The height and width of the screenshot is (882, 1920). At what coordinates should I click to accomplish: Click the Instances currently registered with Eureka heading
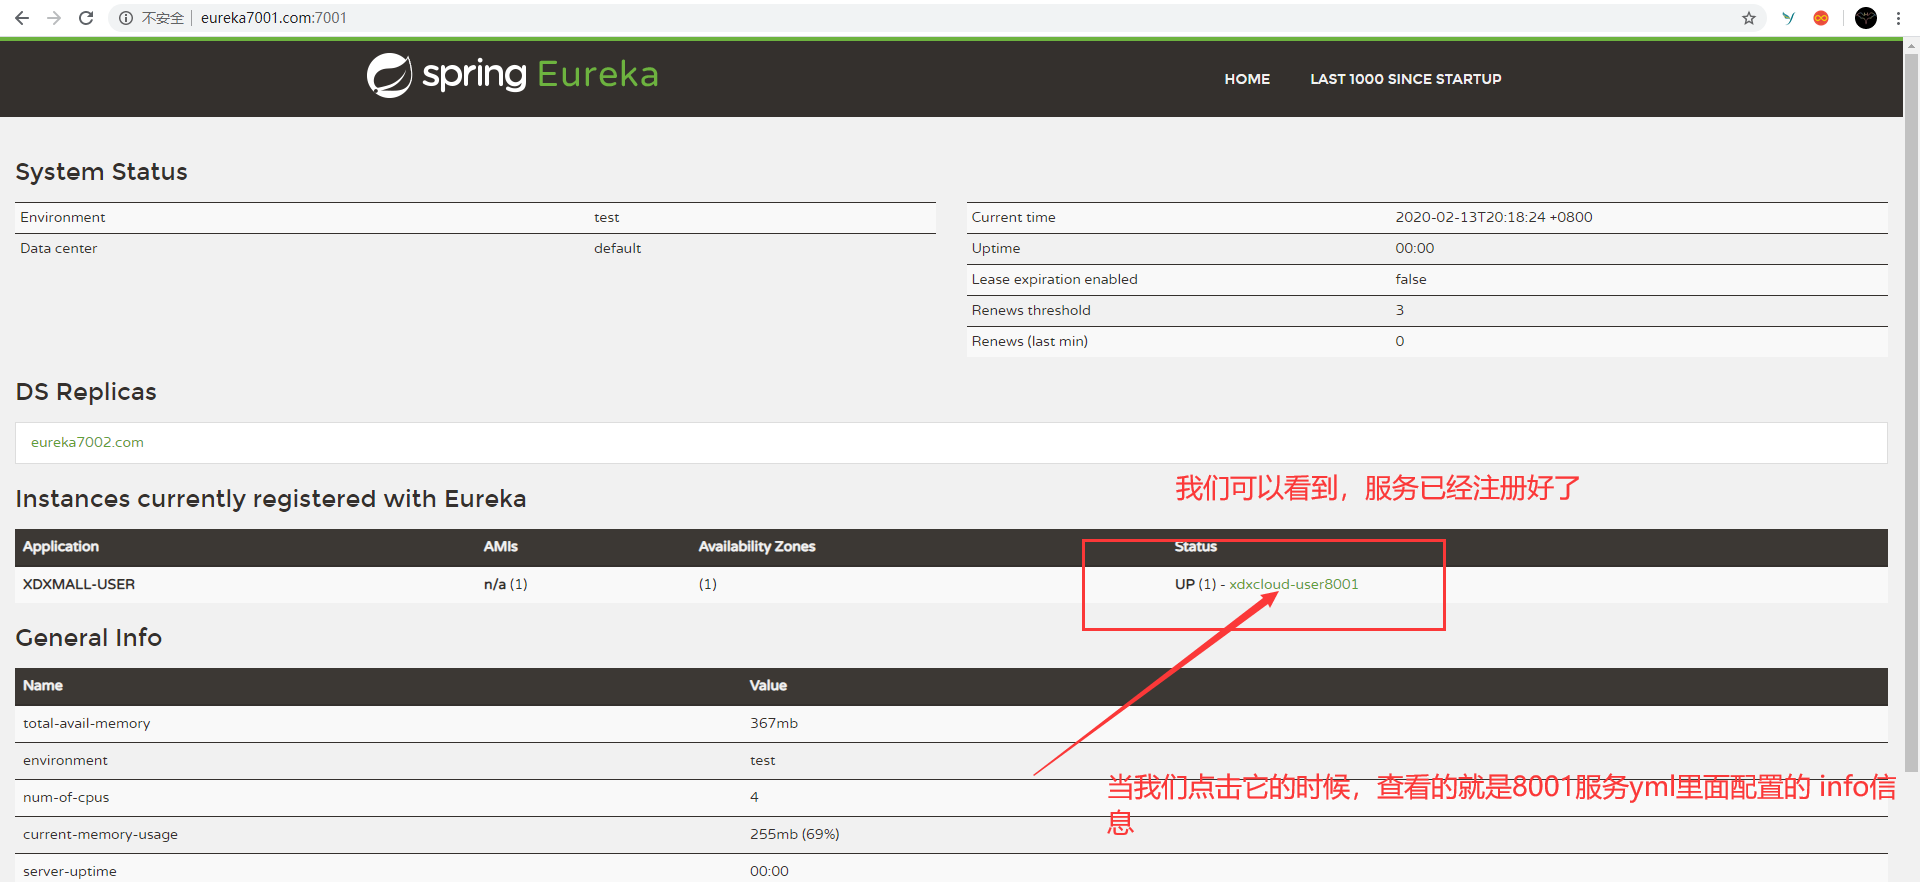[271, 499]
